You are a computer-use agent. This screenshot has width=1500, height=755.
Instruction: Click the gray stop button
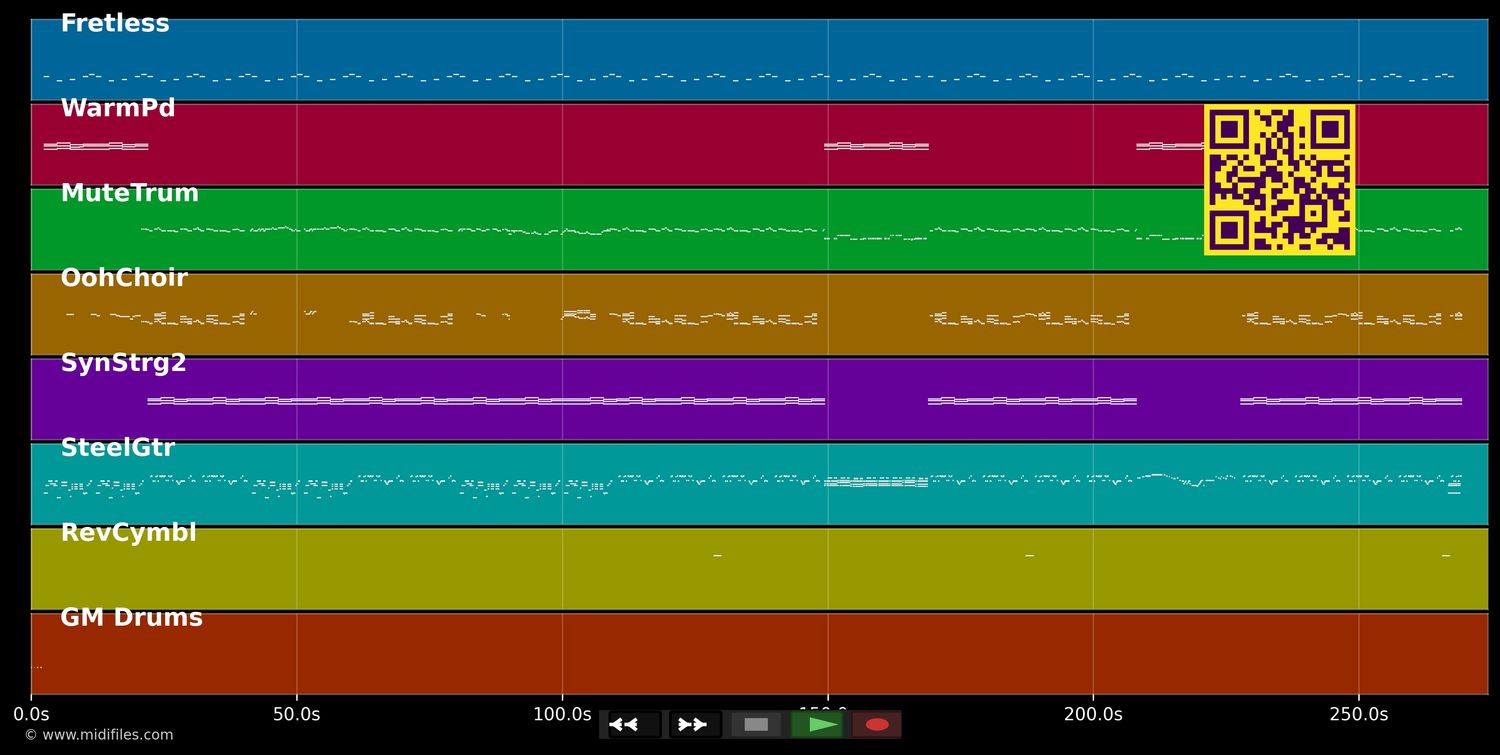coord(756,725)
